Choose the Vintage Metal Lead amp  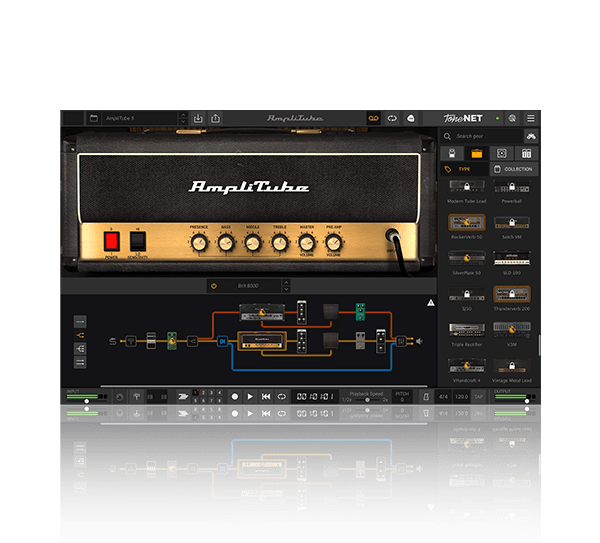point(512,366)
